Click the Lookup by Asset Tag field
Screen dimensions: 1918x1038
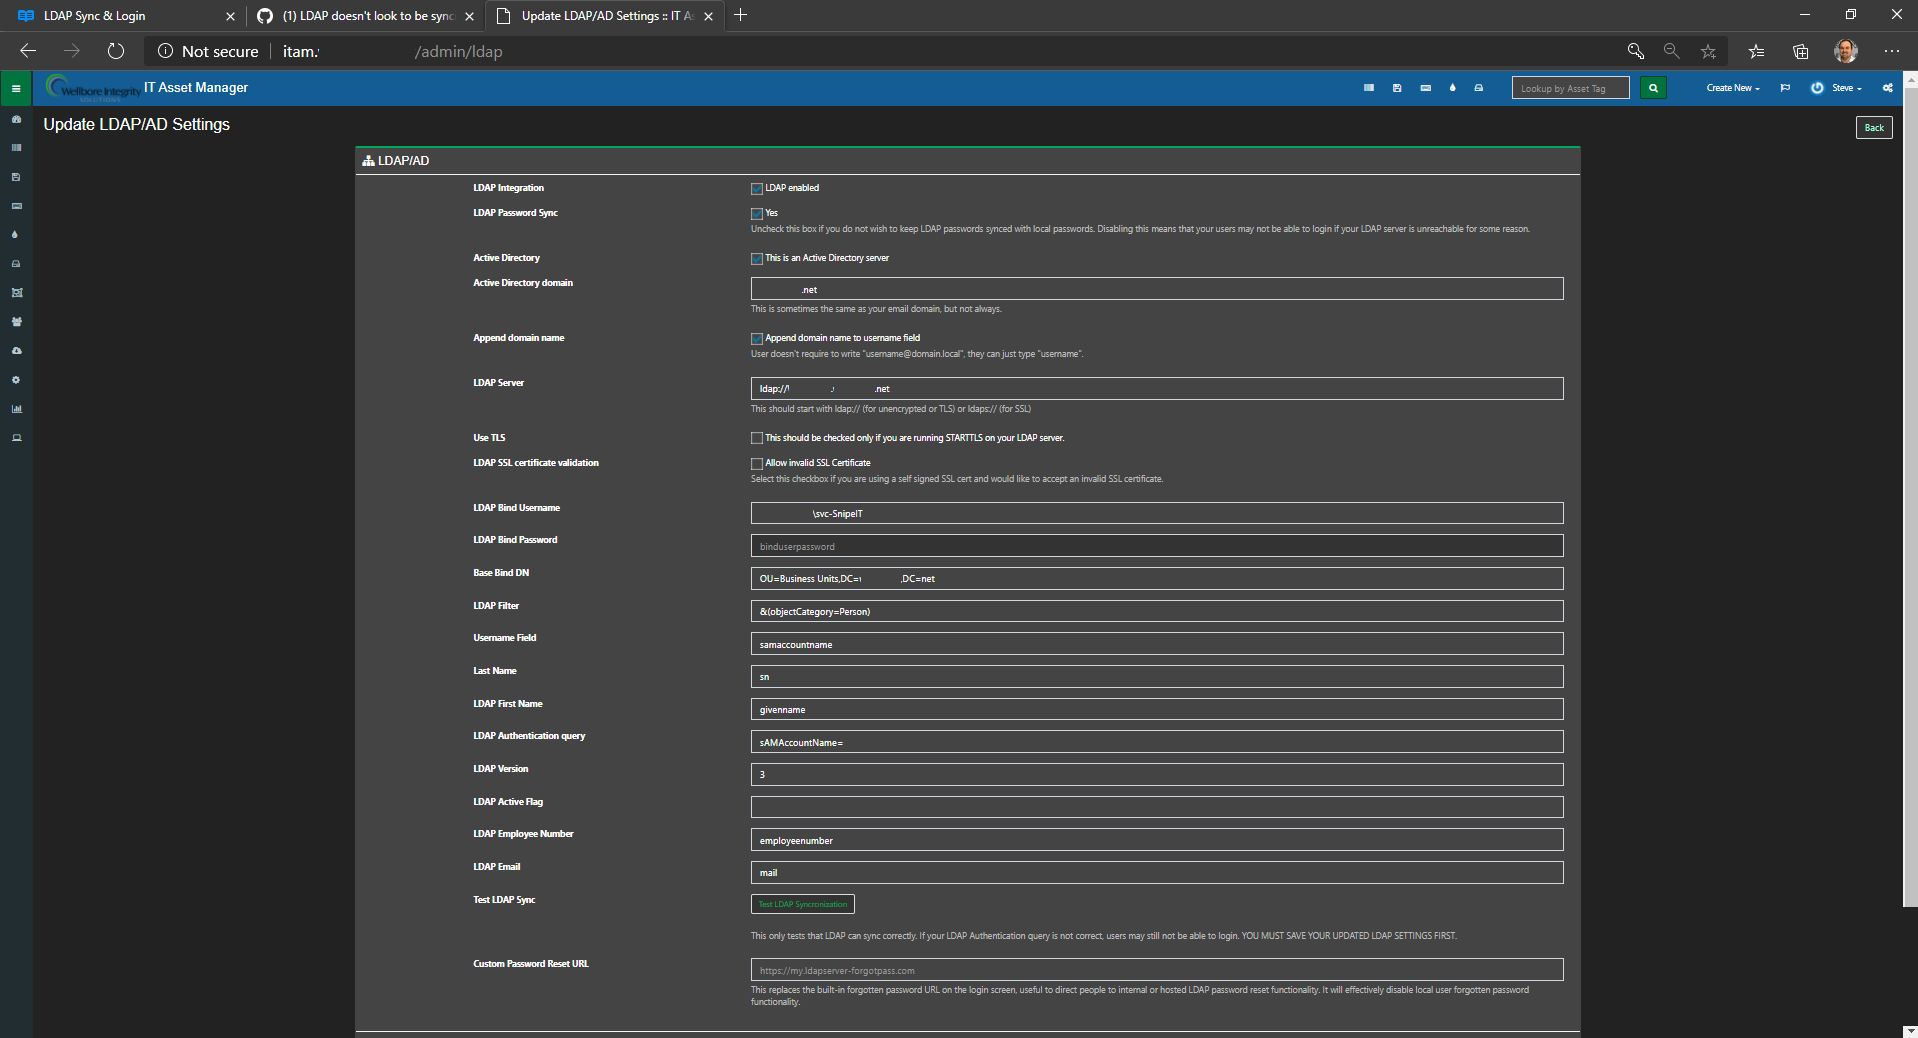1570,88
